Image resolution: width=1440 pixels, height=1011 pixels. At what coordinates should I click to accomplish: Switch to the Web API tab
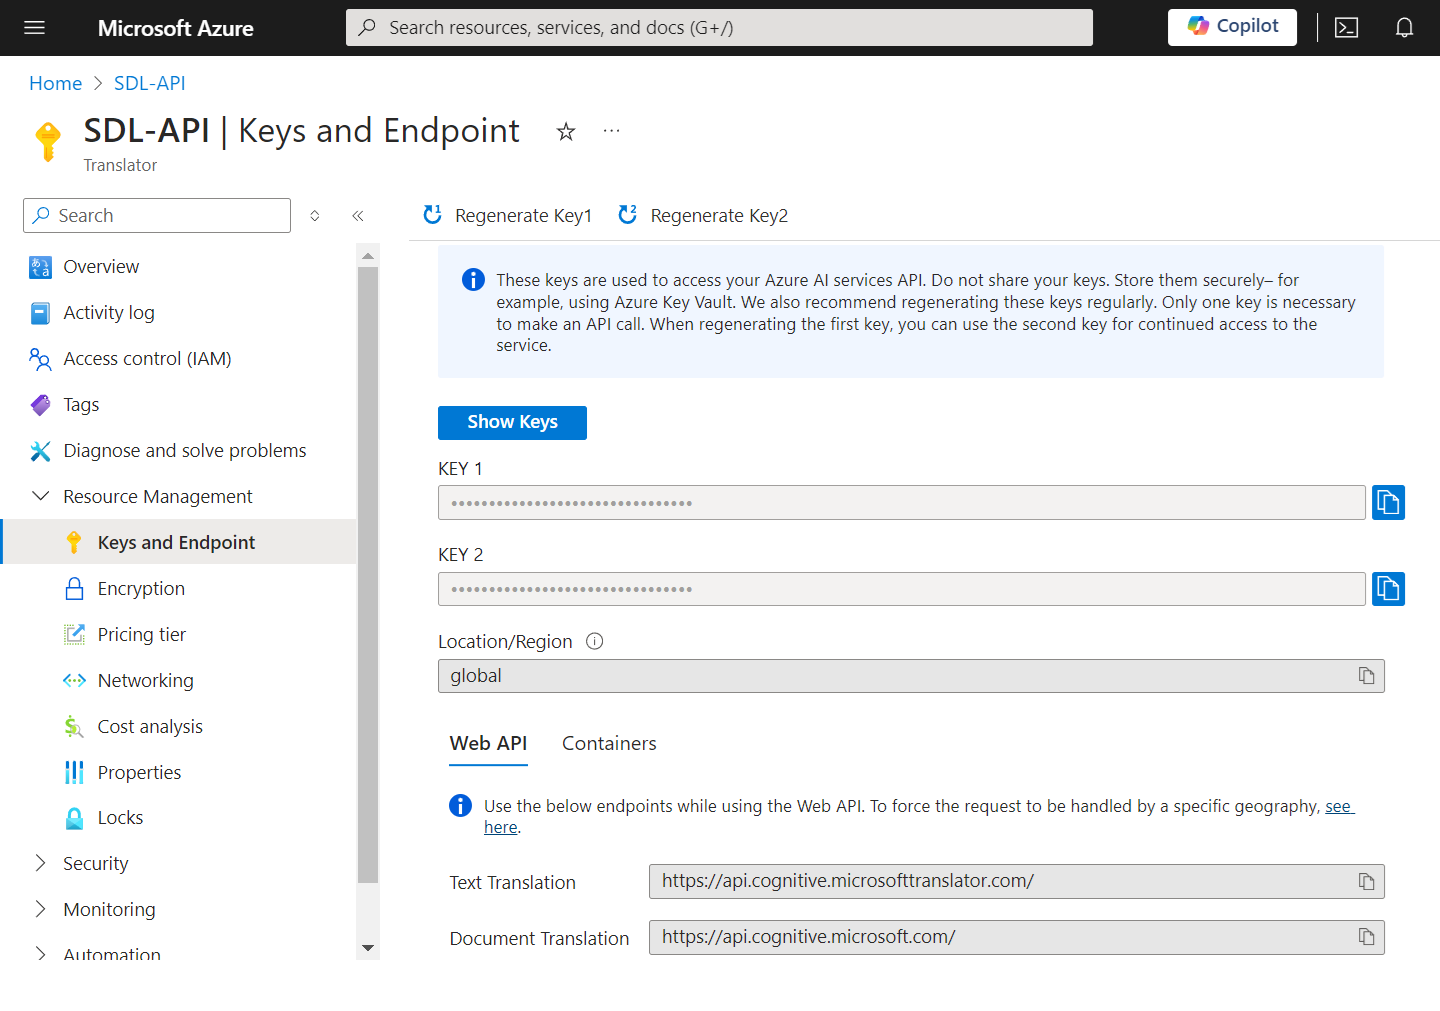tap(488, 744)
